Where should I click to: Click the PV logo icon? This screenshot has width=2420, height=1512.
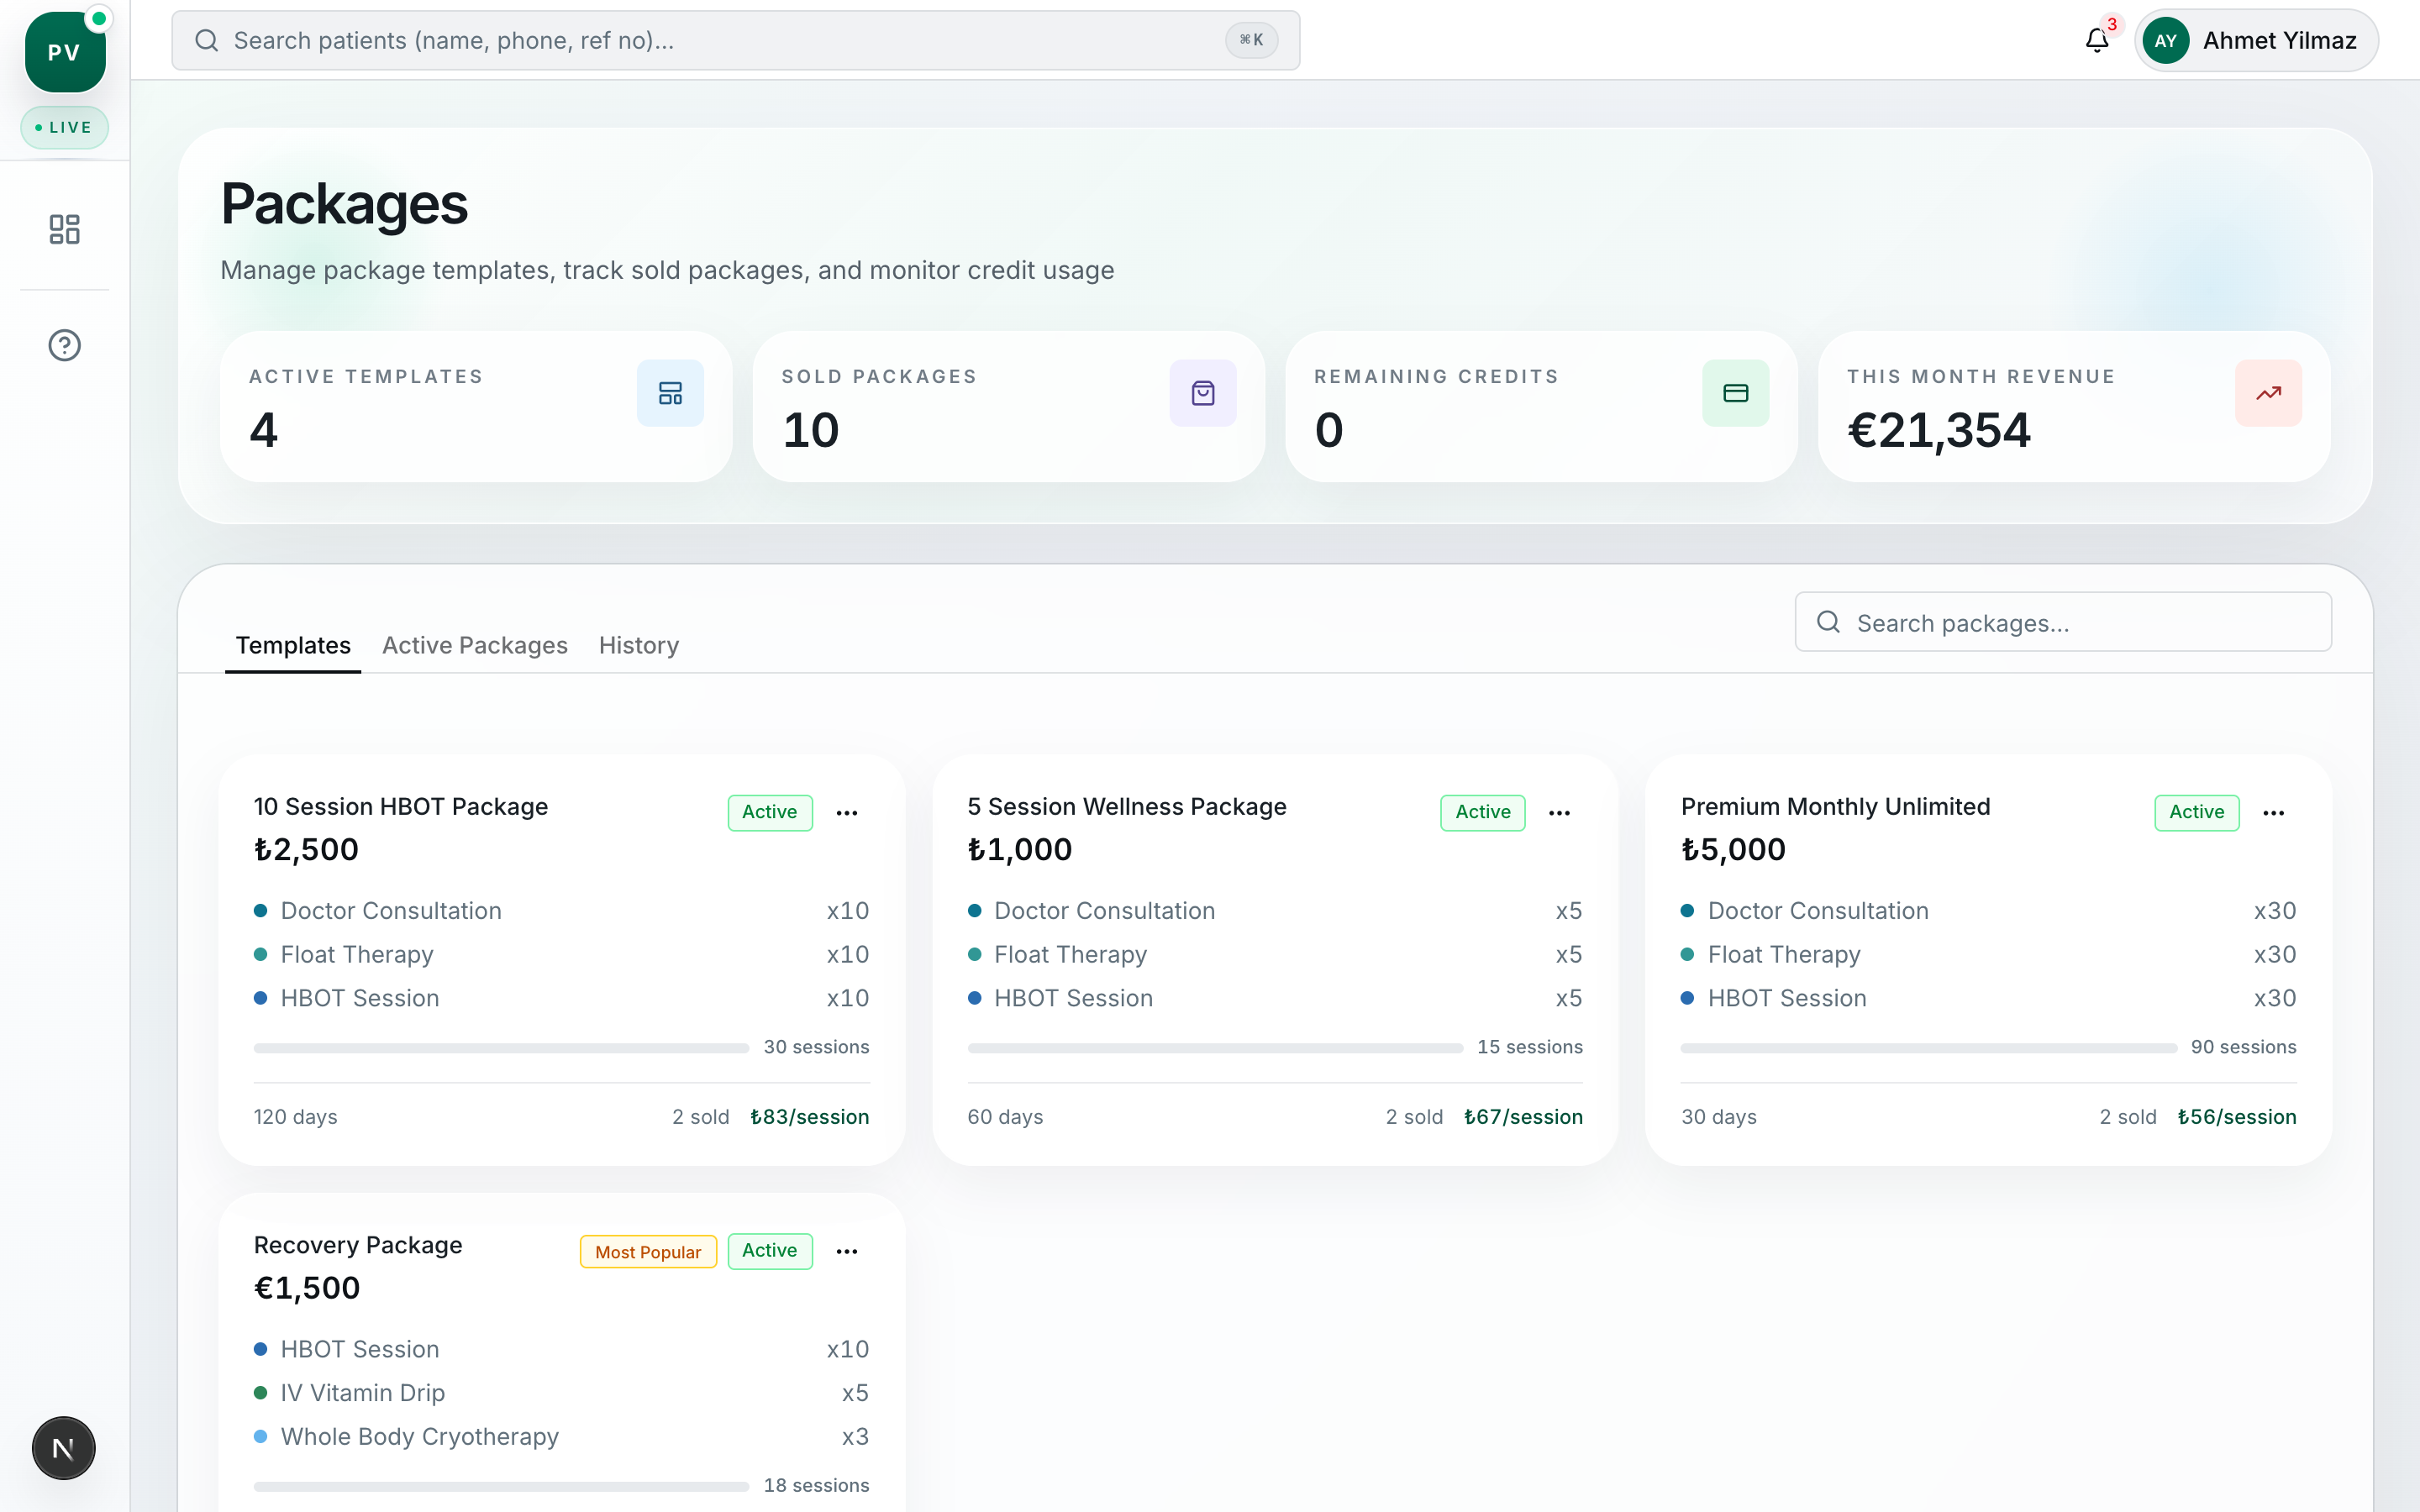pos(65,52)
